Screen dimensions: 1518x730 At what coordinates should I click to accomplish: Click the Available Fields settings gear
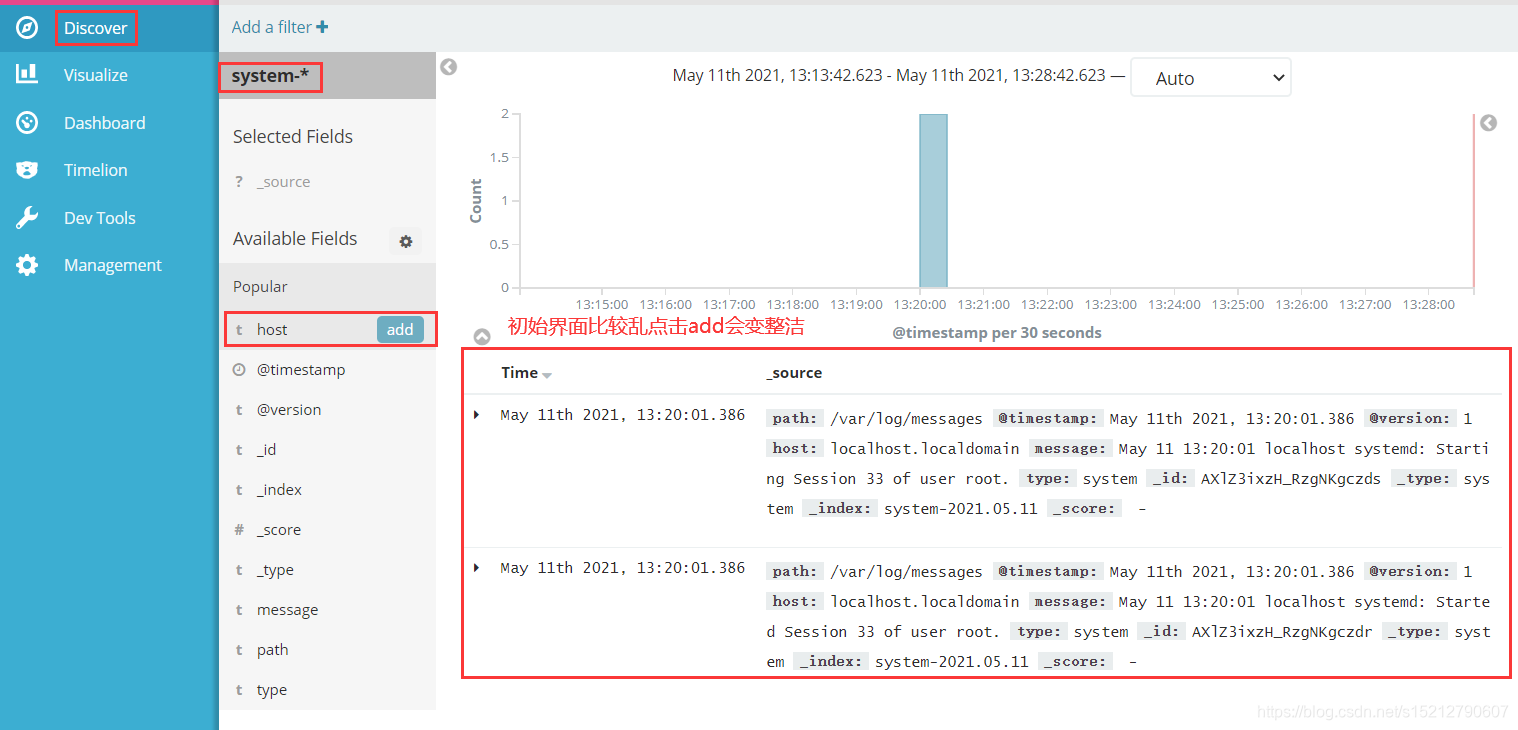point(406,241)
